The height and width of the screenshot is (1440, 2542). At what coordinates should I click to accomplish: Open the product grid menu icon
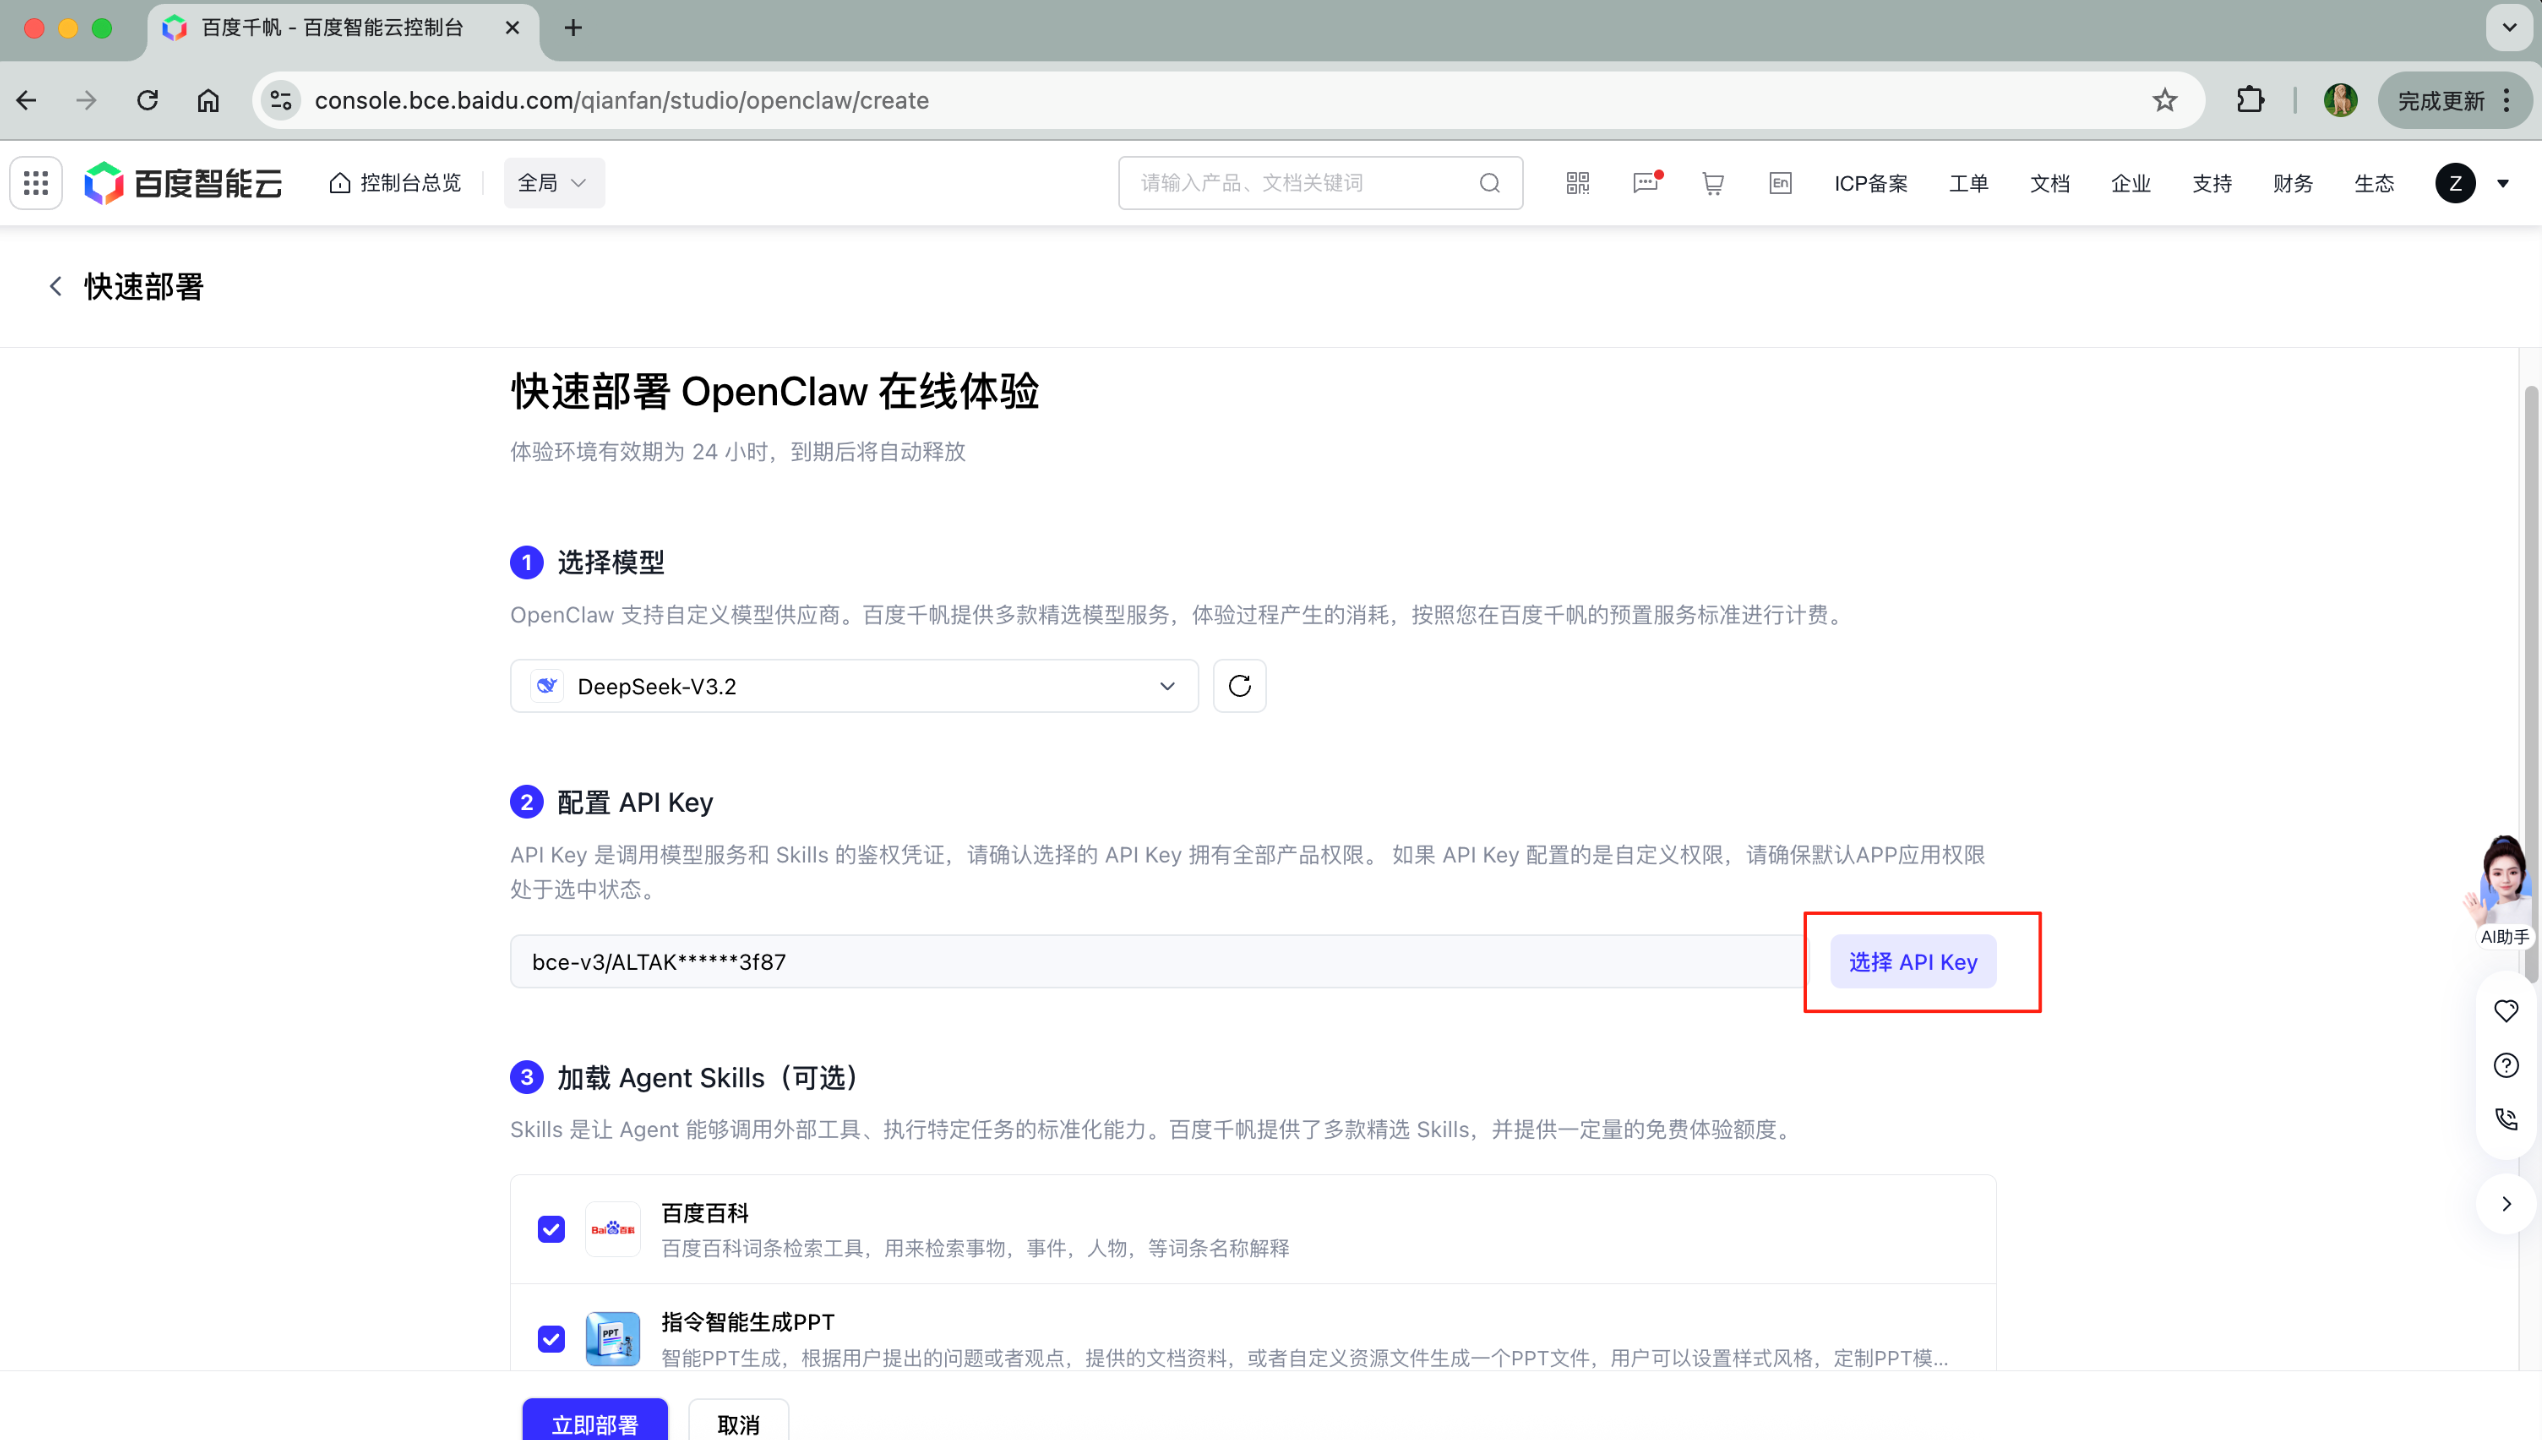point(36,183)
